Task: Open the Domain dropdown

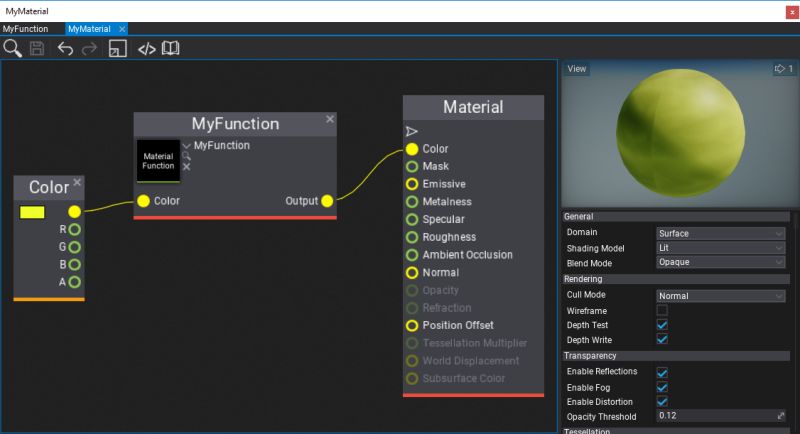Action: [x=720, y=234]
